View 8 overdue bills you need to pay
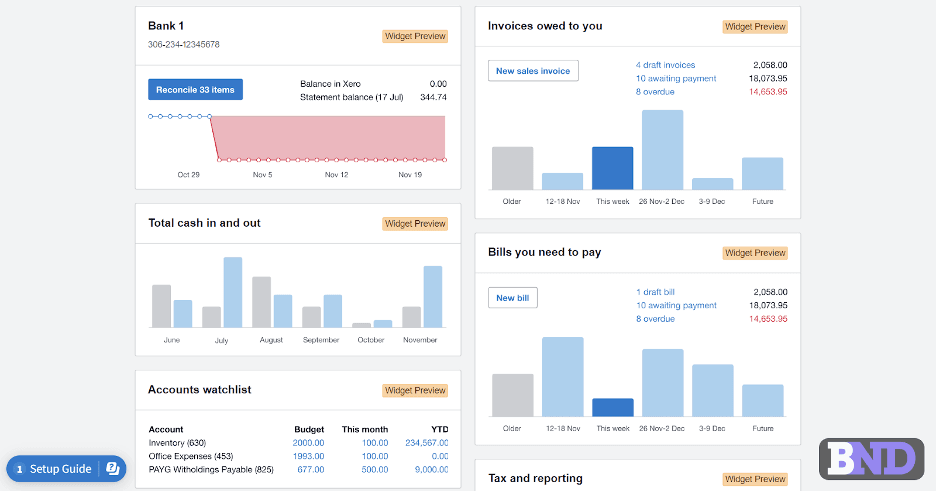This screenshot has width=936, height=492. tap(655, 319)
